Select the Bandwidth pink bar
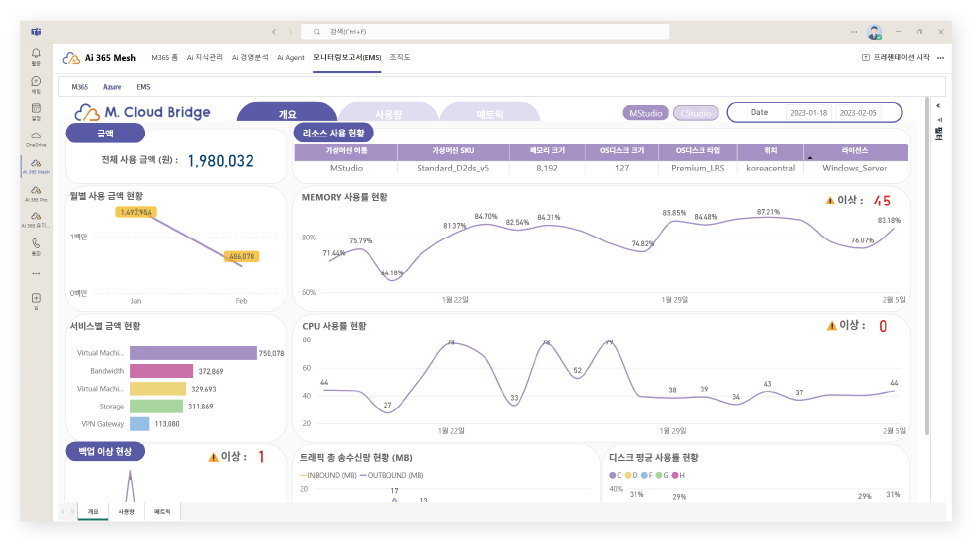Screen dimensions: 980x550 (x=161, y=371)
